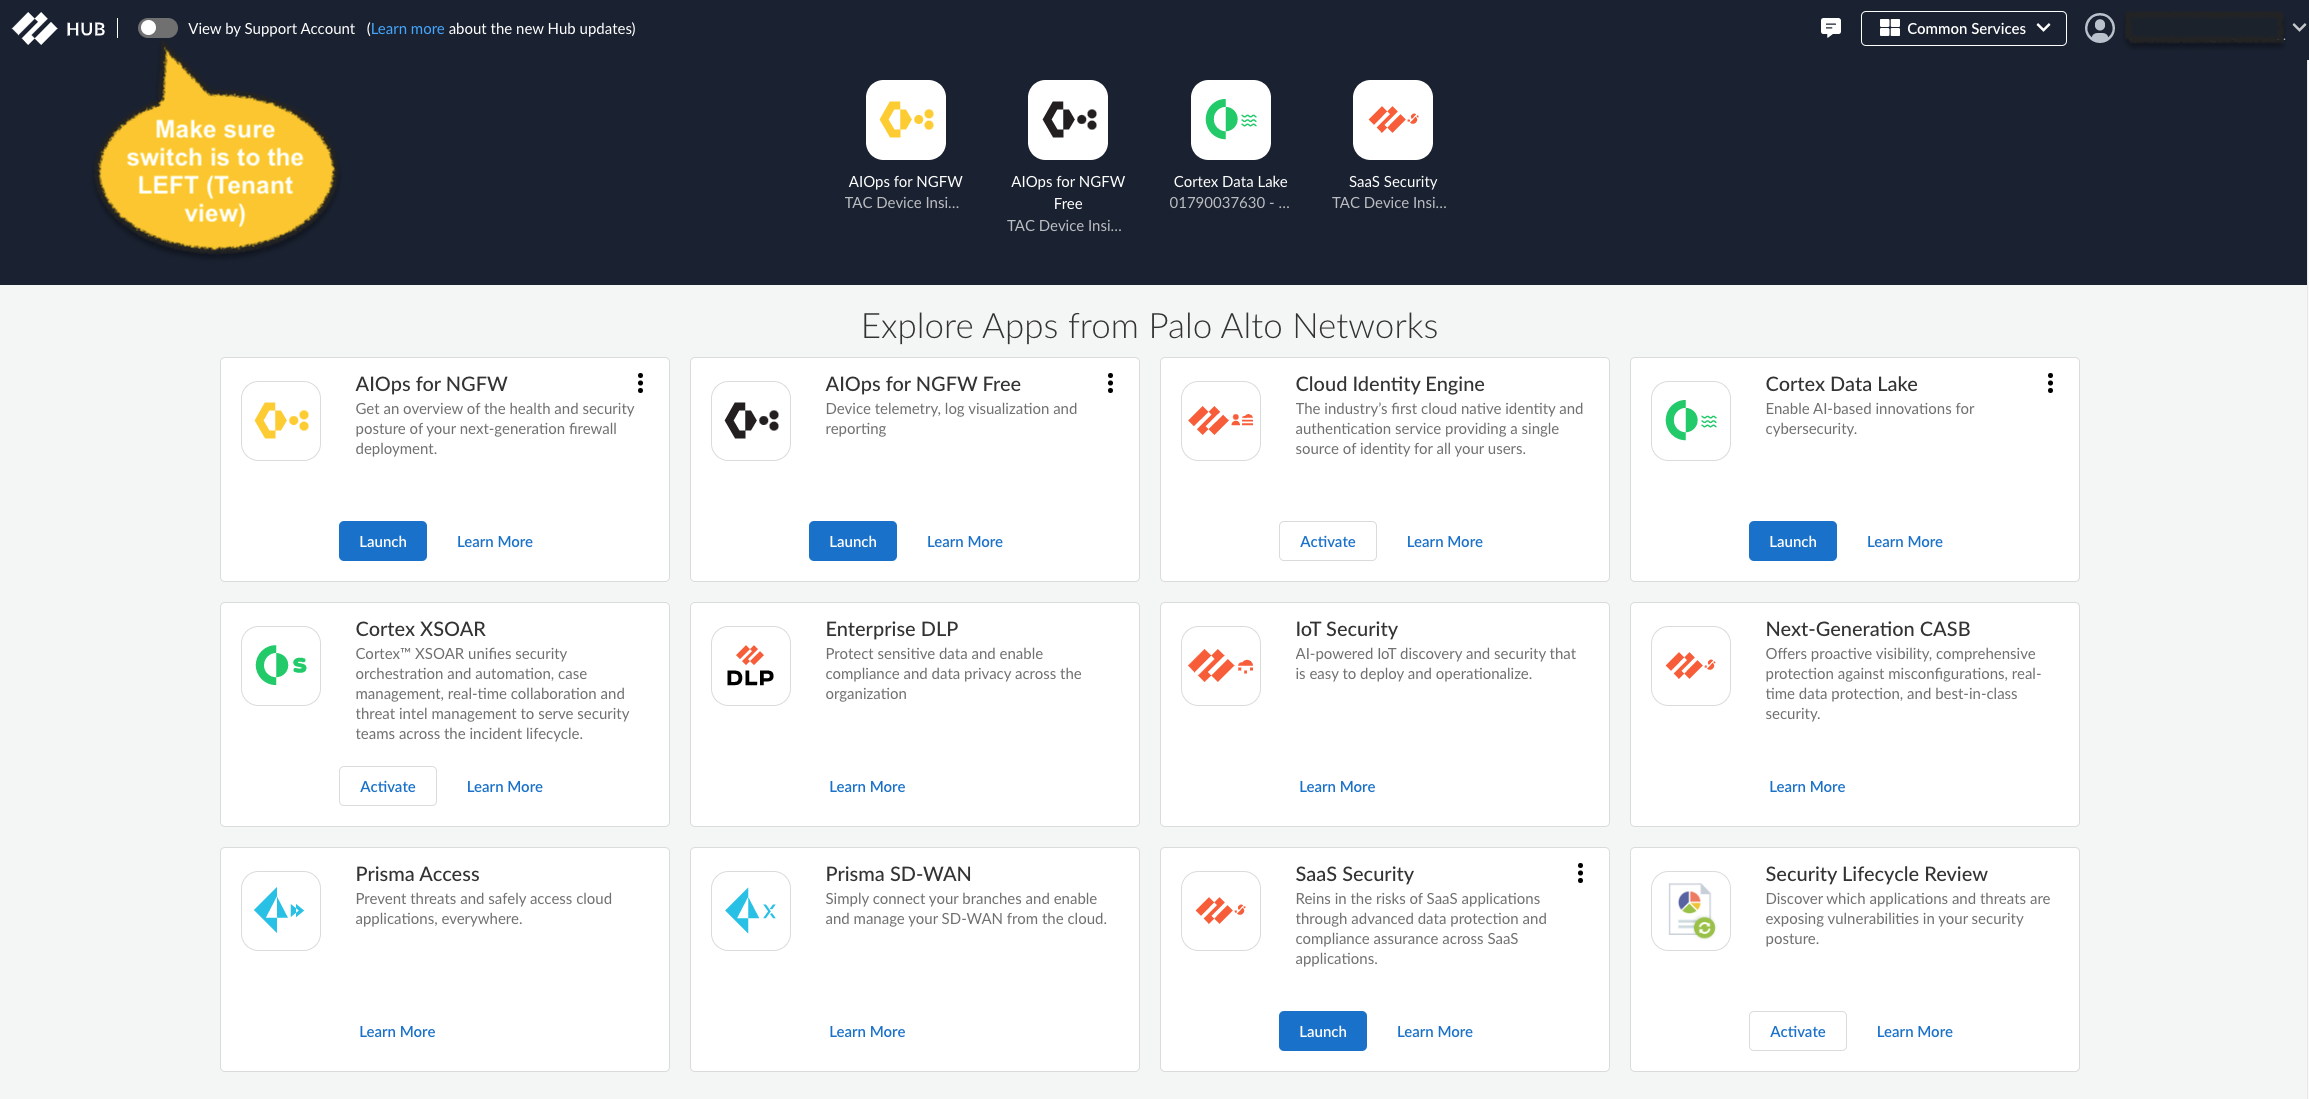The width and height of the screenshot is (2309, 1099).
Task: Open SaaS Security tile in top bar
Action: (x=1392, y=121)
